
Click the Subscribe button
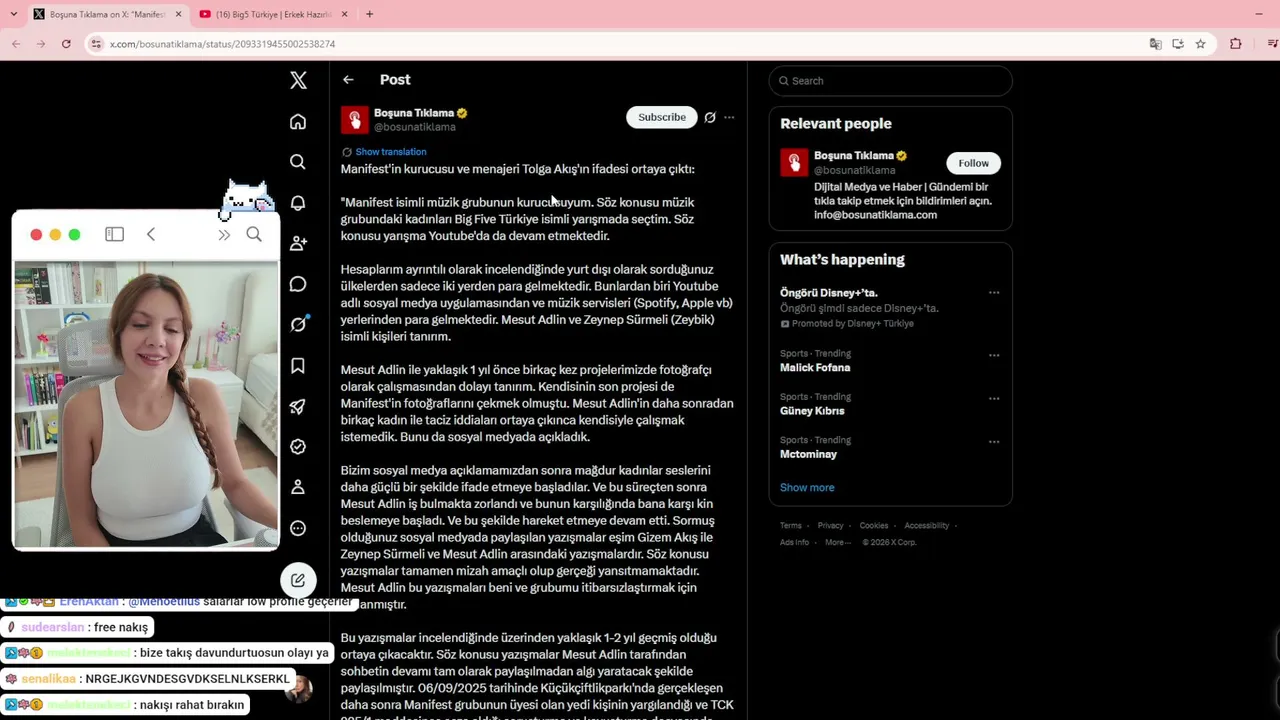[x=662, y=117]
